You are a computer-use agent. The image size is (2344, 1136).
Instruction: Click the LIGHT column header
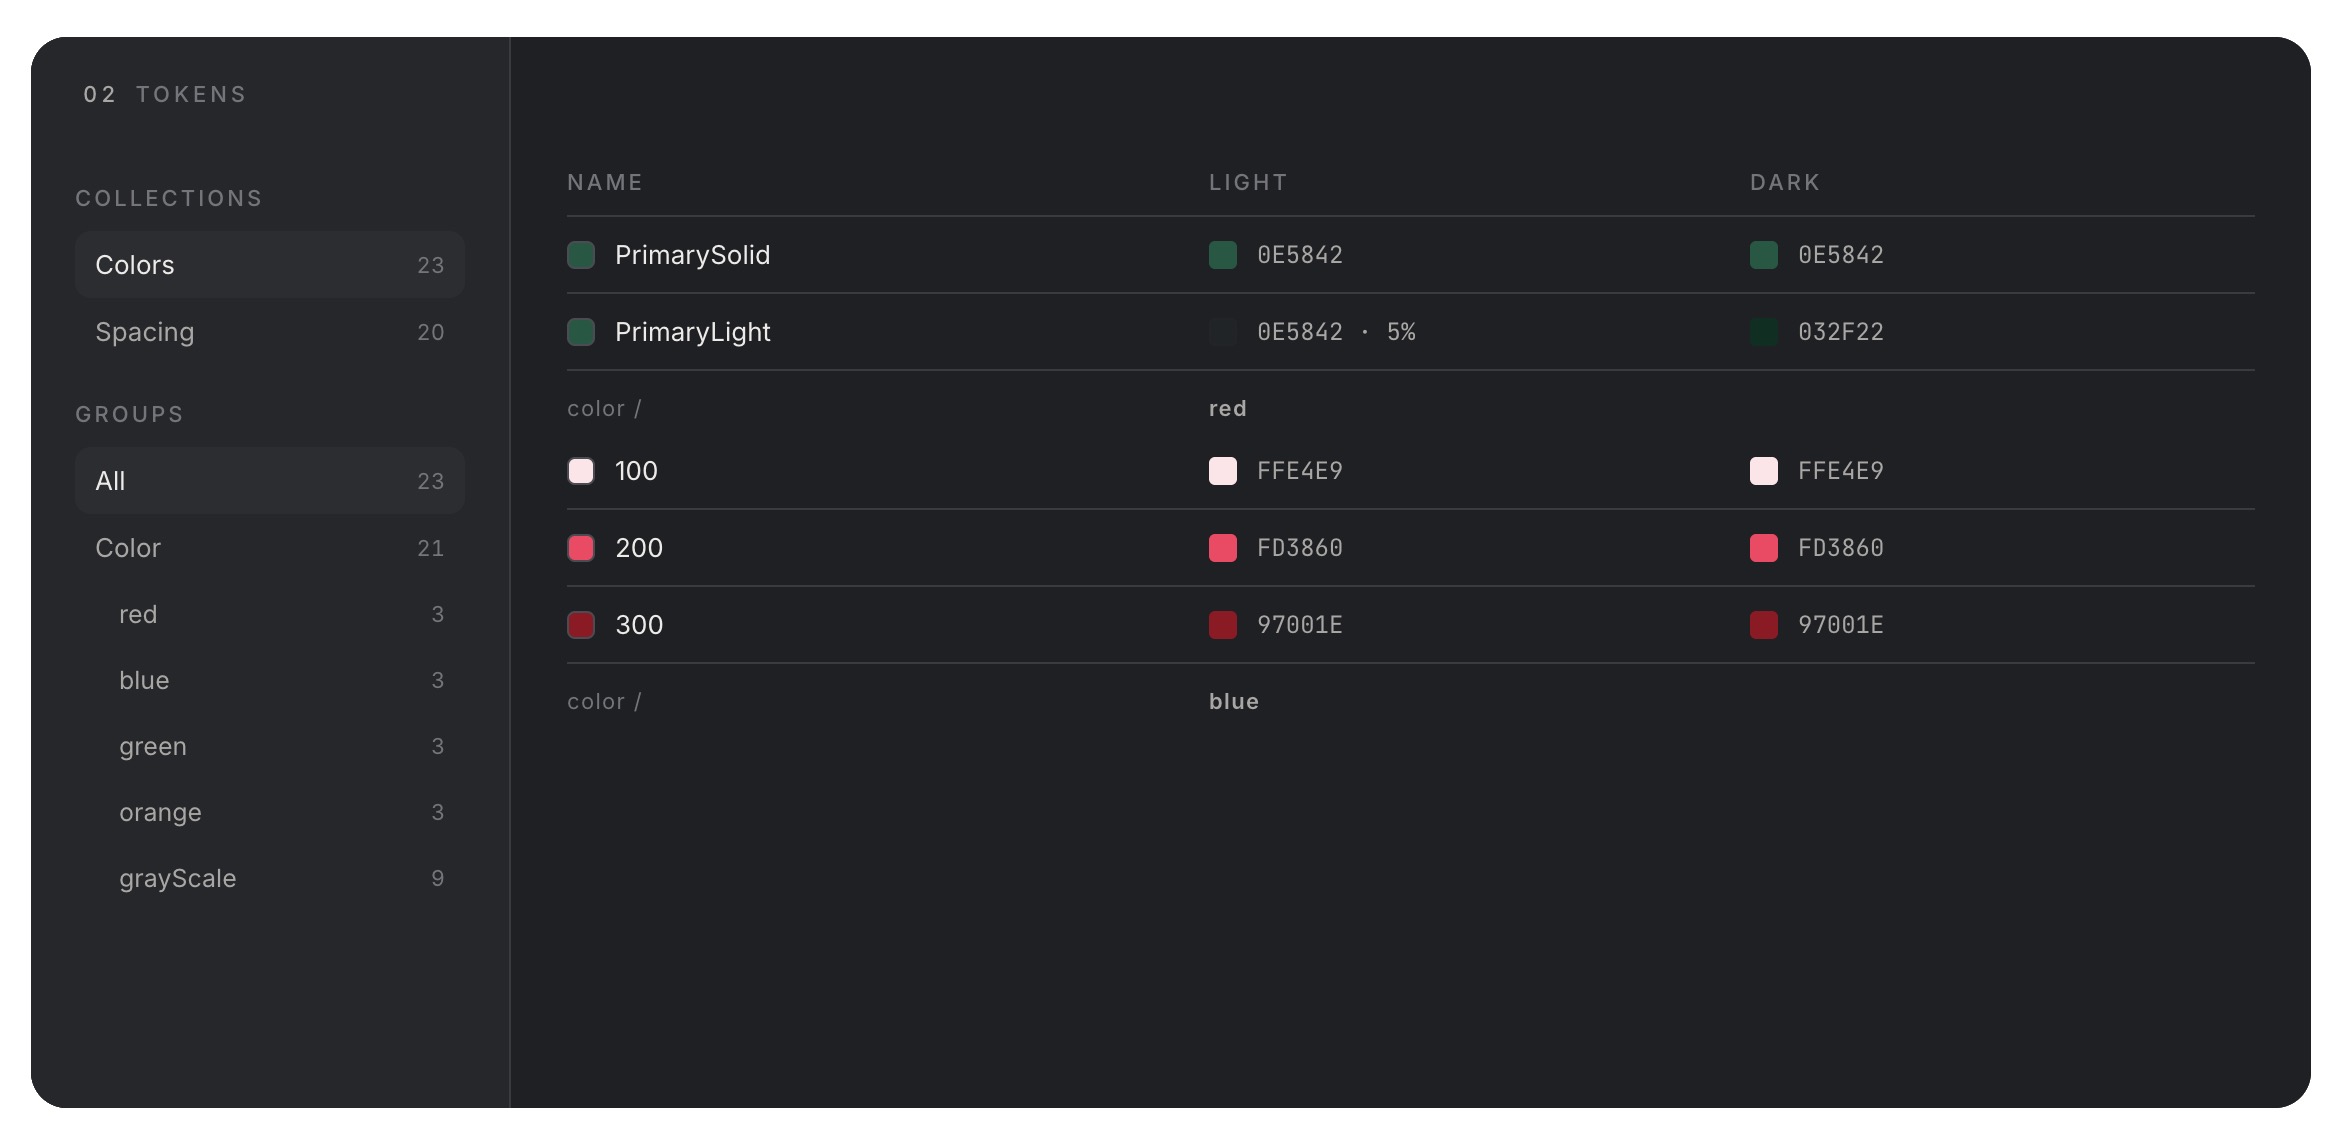(1248, 182)
